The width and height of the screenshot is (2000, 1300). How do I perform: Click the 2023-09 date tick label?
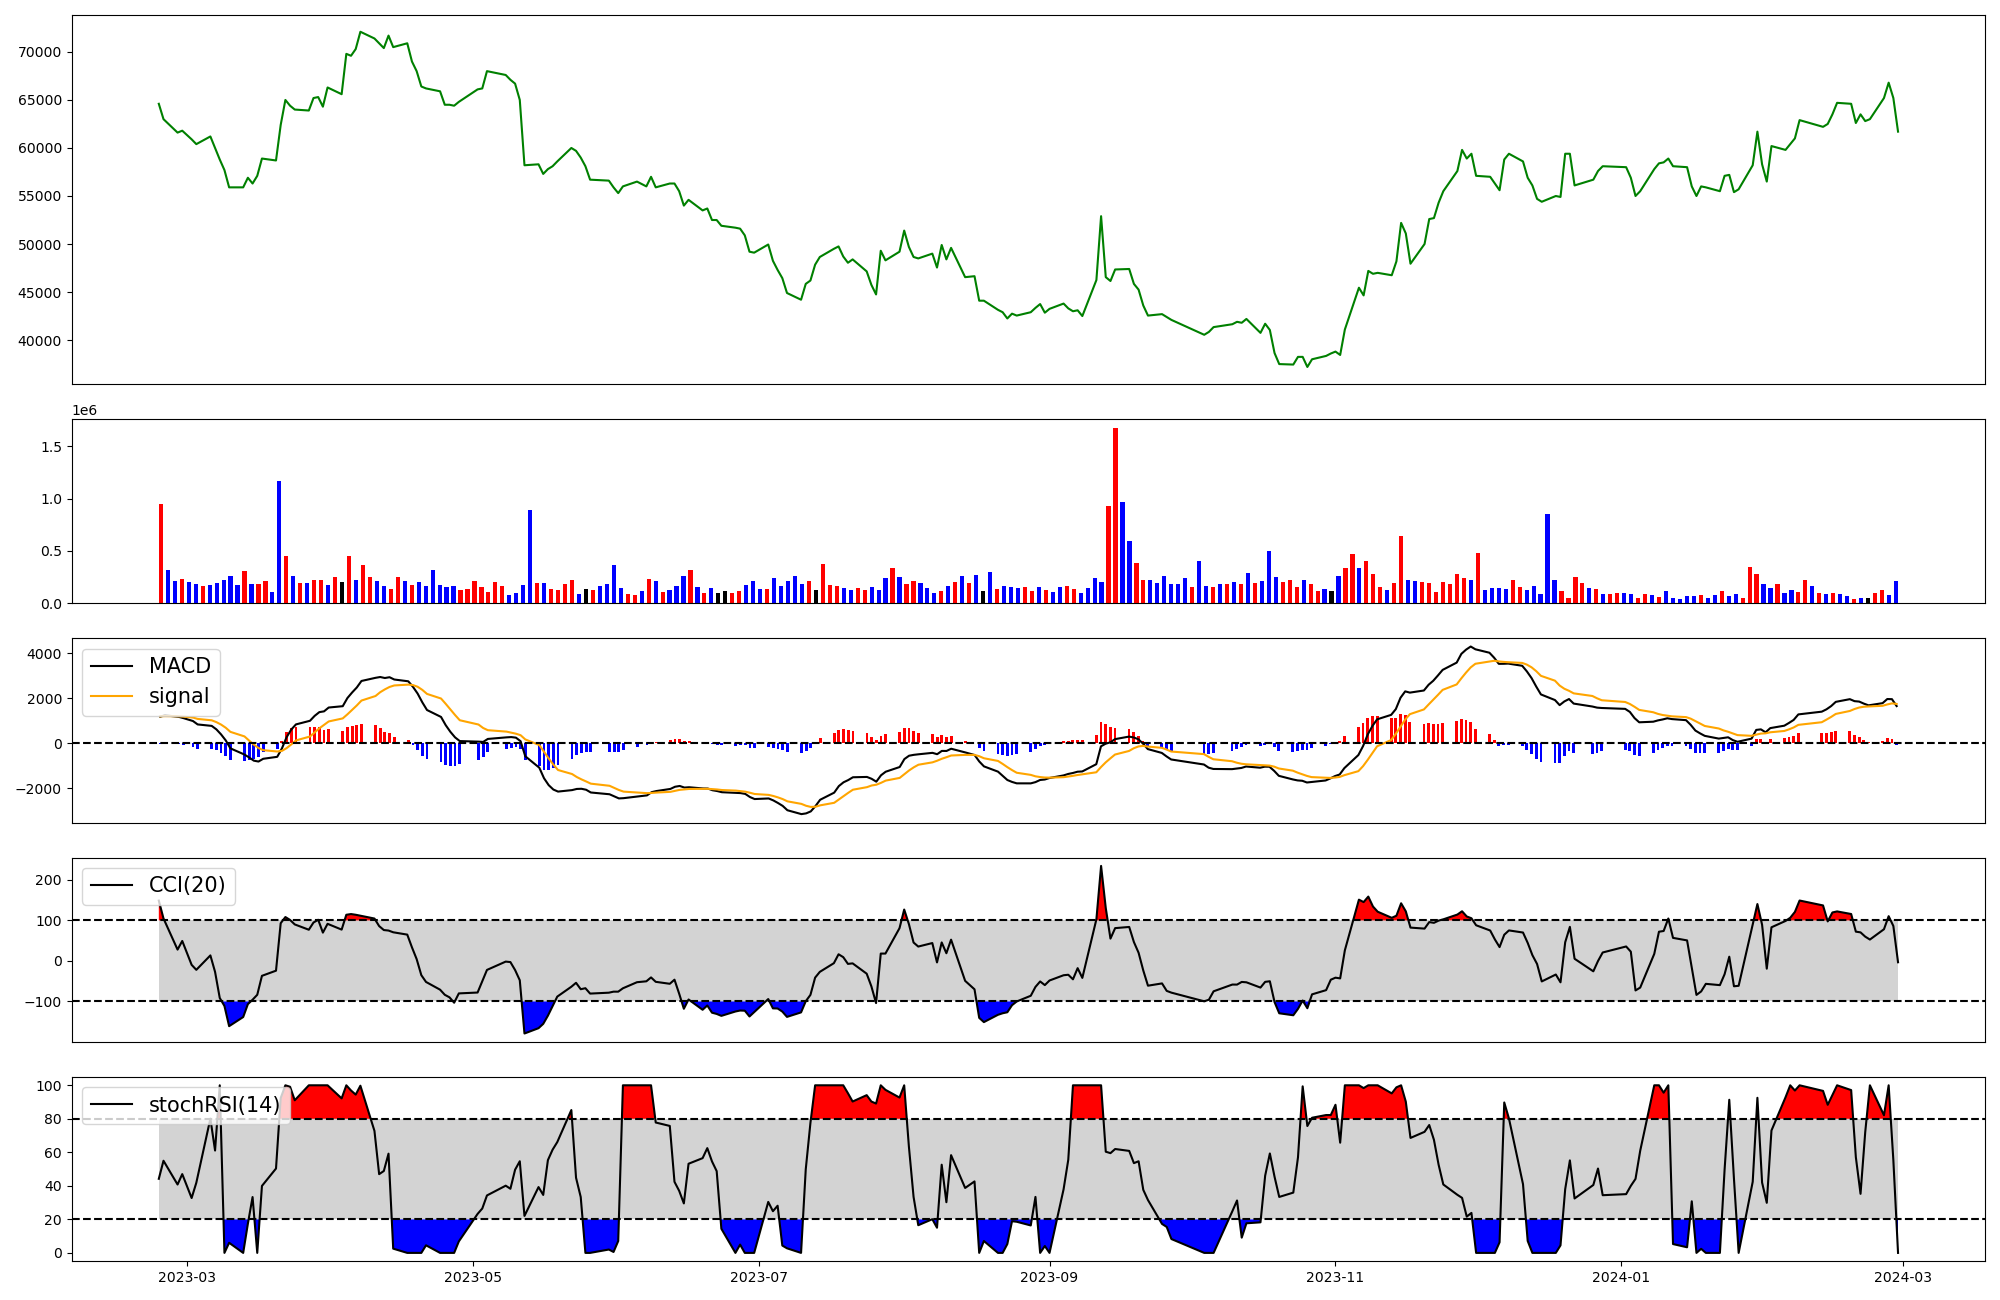1049,1277
